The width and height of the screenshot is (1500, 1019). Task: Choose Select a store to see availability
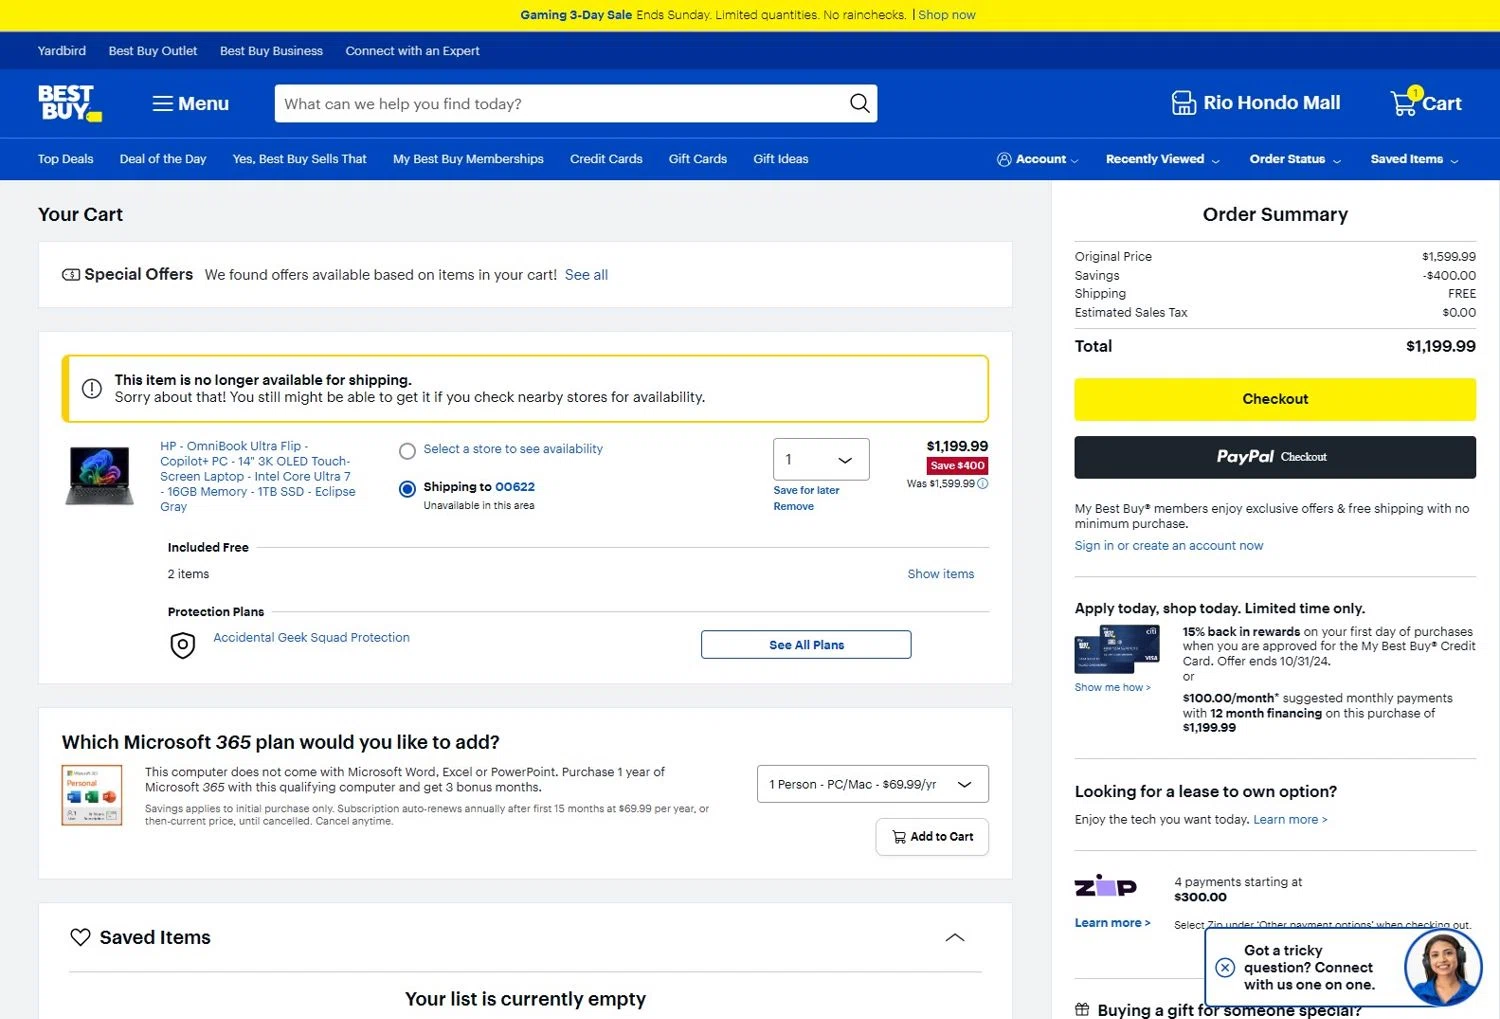tap(407, 451)
